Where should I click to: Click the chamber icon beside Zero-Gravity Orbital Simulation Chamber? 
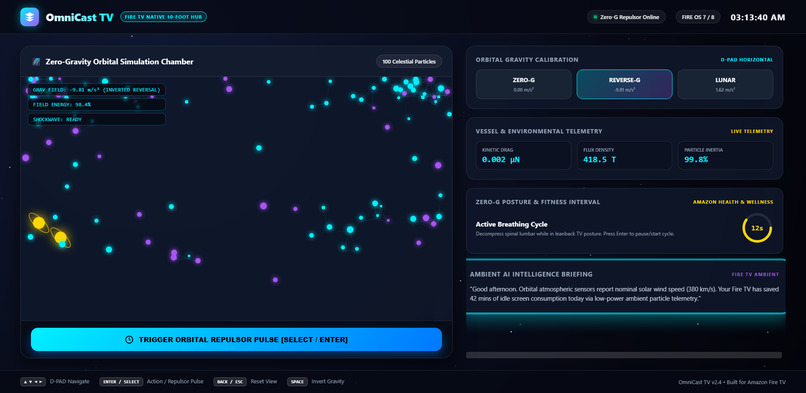click(x=36, y=62)
